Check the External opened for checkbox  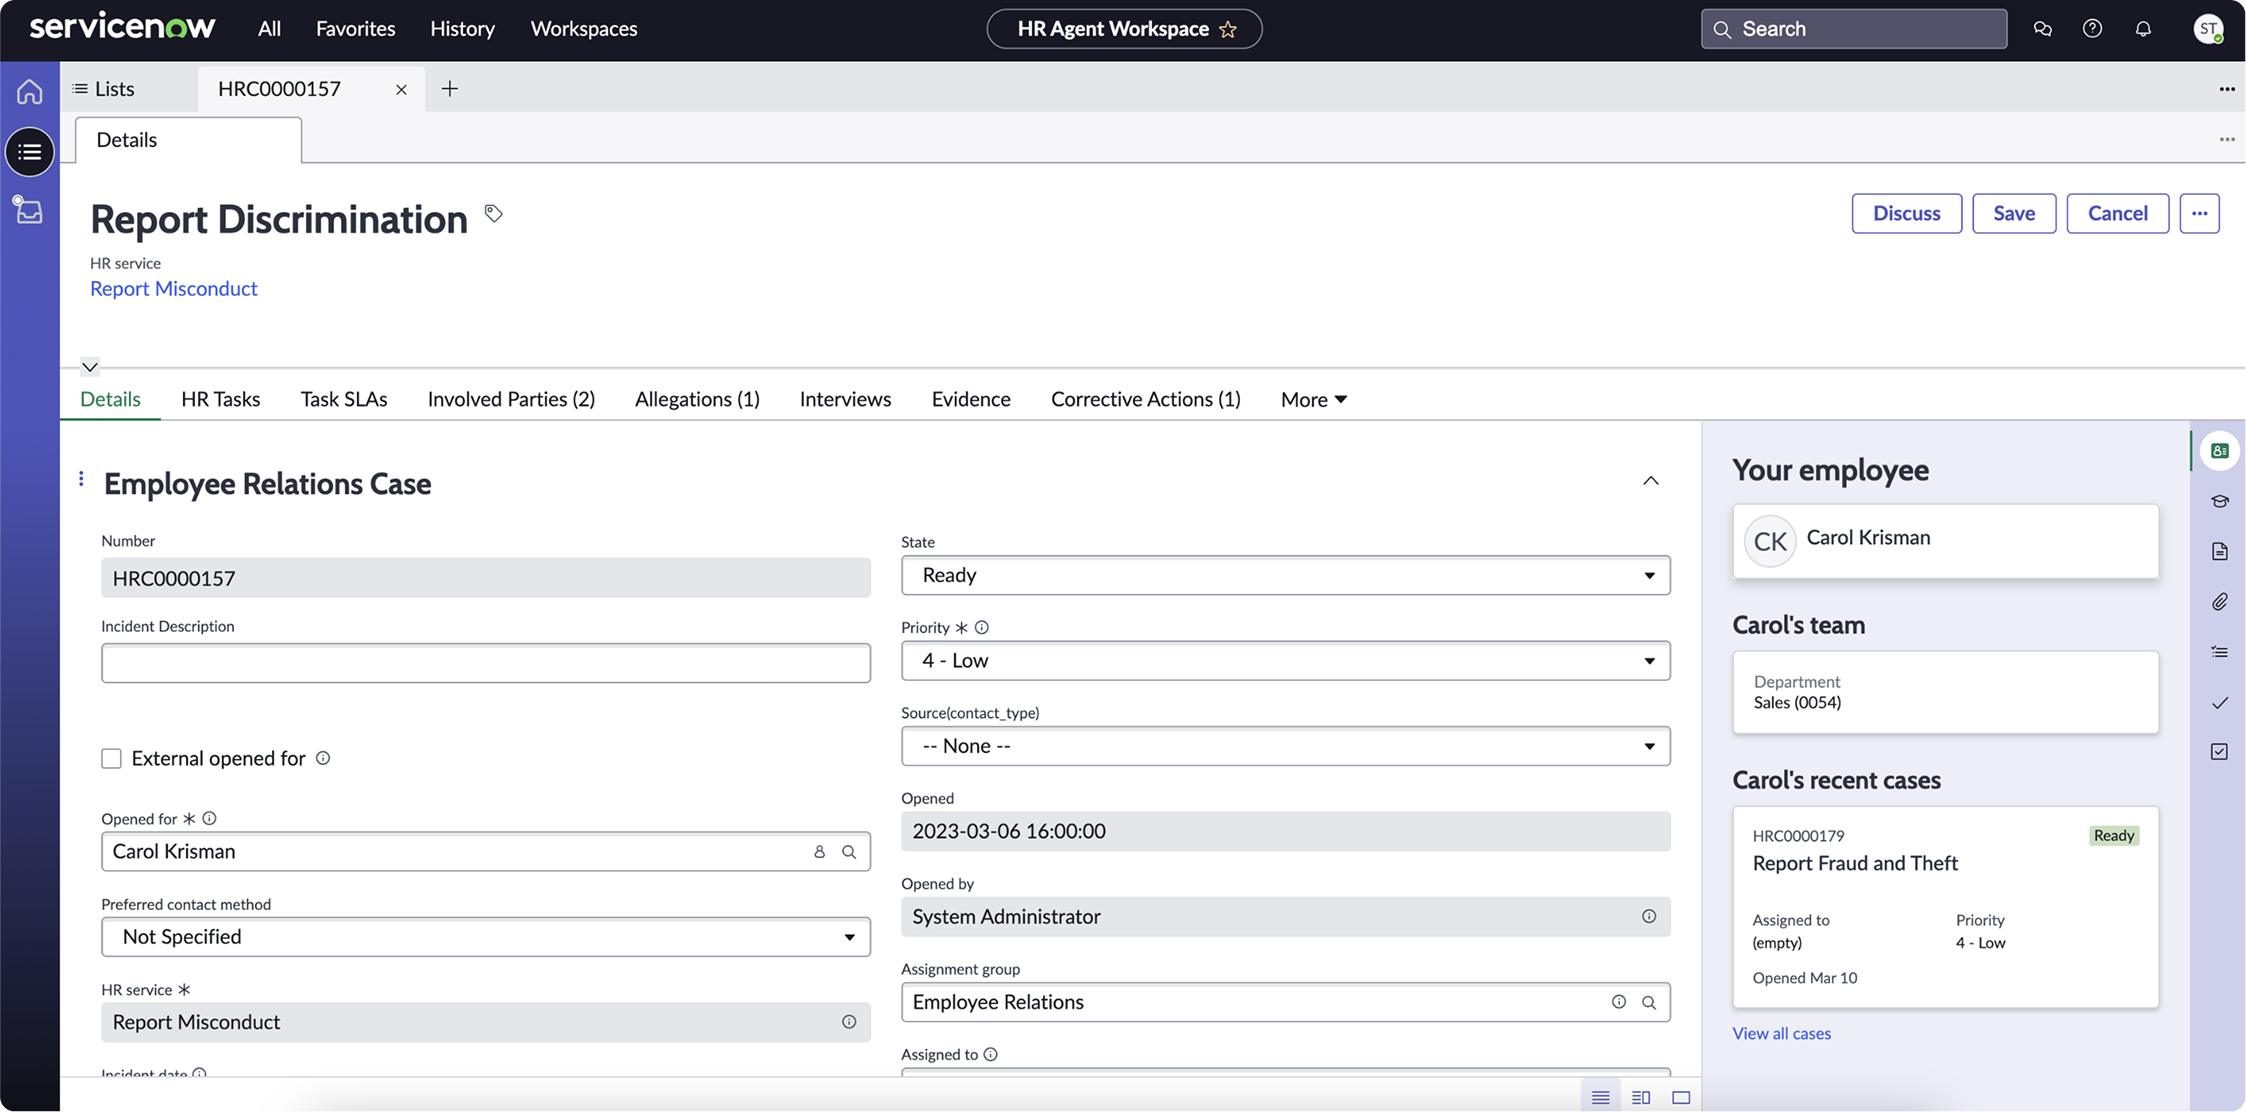click(x=111, y=759)
